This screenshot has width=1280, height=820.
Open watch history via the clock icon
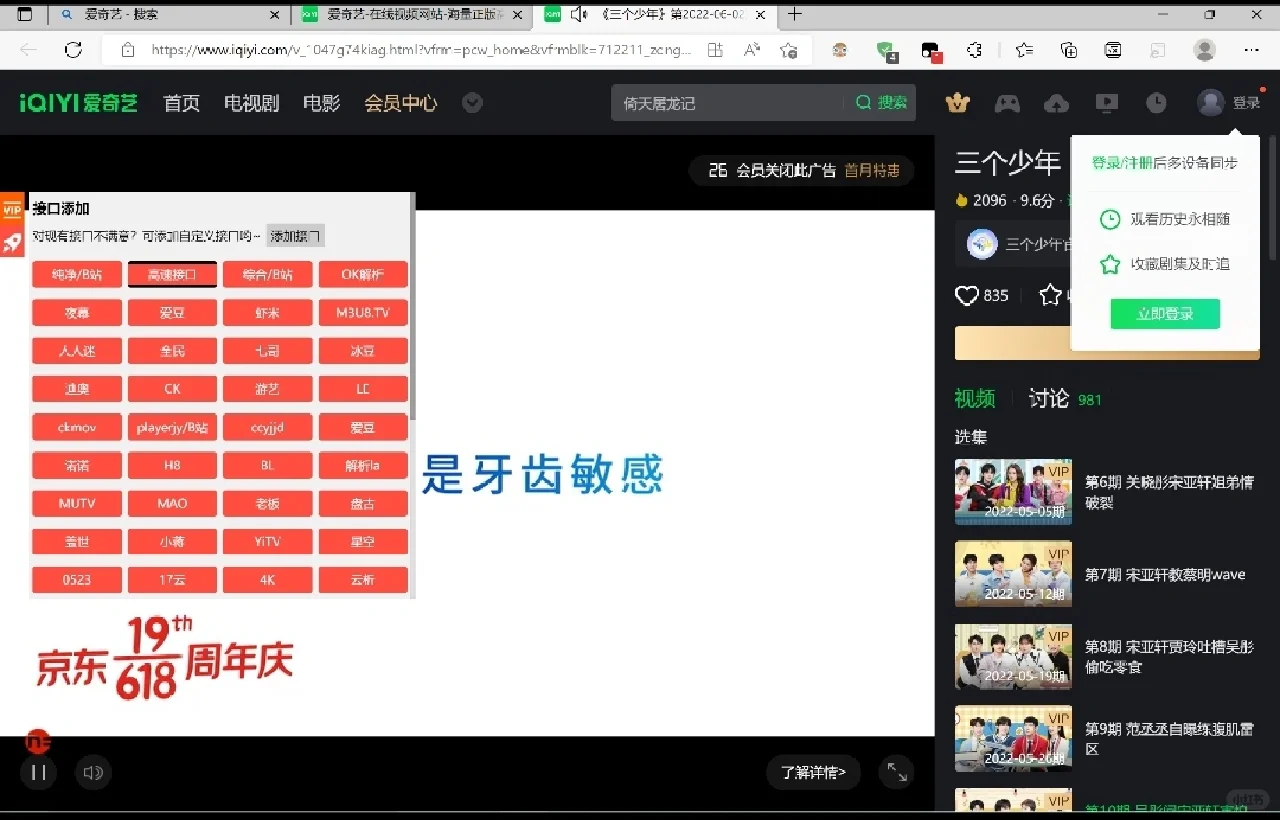[x=1155, y=102]
